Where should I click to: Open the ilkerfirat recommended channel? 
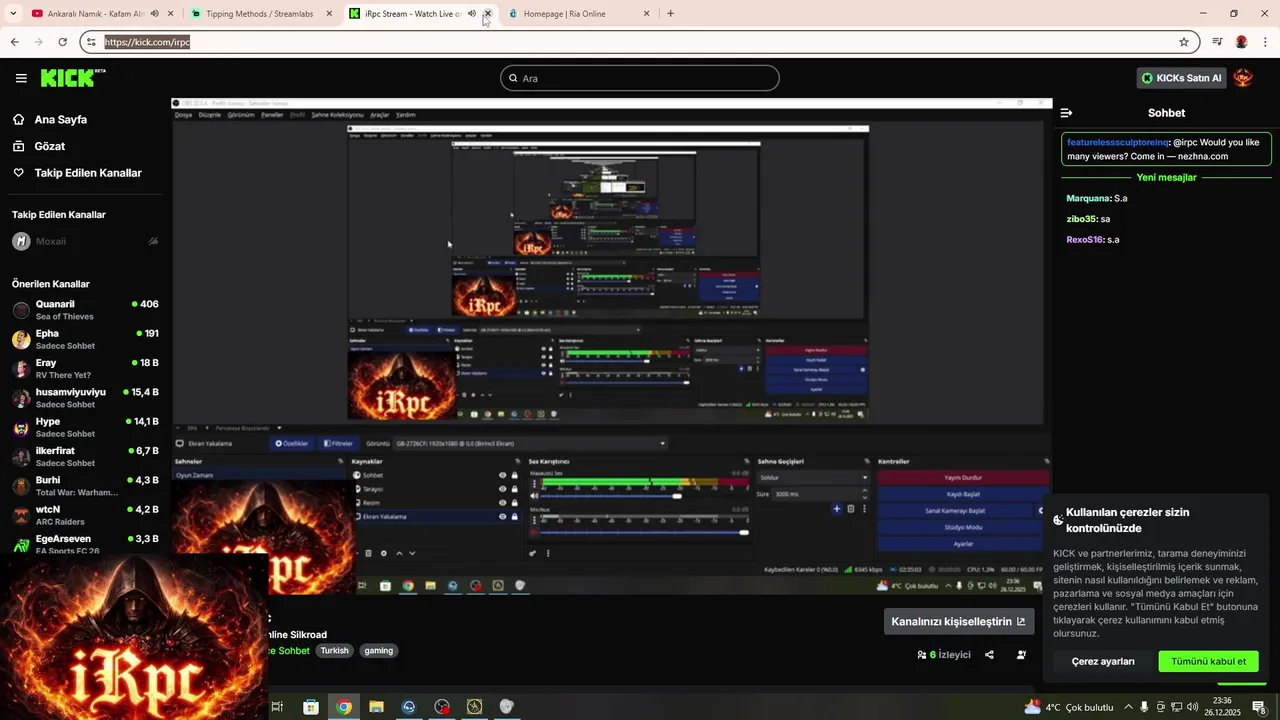[x=85, y=457]
